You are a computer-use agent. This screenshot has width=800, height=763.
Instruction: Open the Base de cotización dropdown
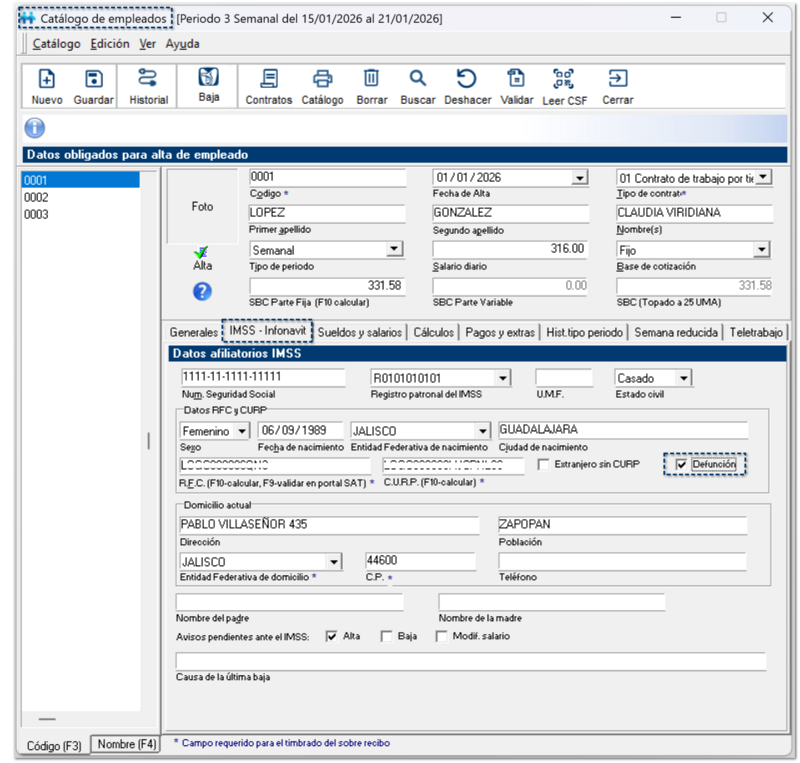point(761,249)
